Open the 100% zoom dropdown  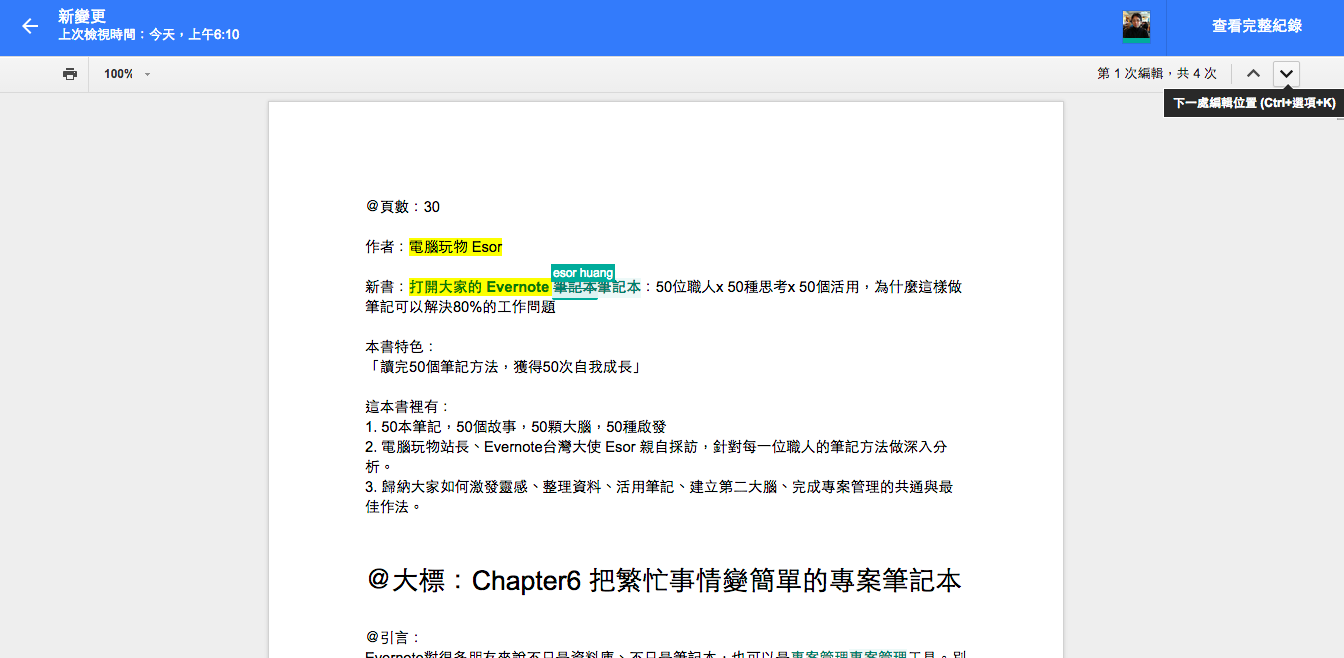point(127,74)
